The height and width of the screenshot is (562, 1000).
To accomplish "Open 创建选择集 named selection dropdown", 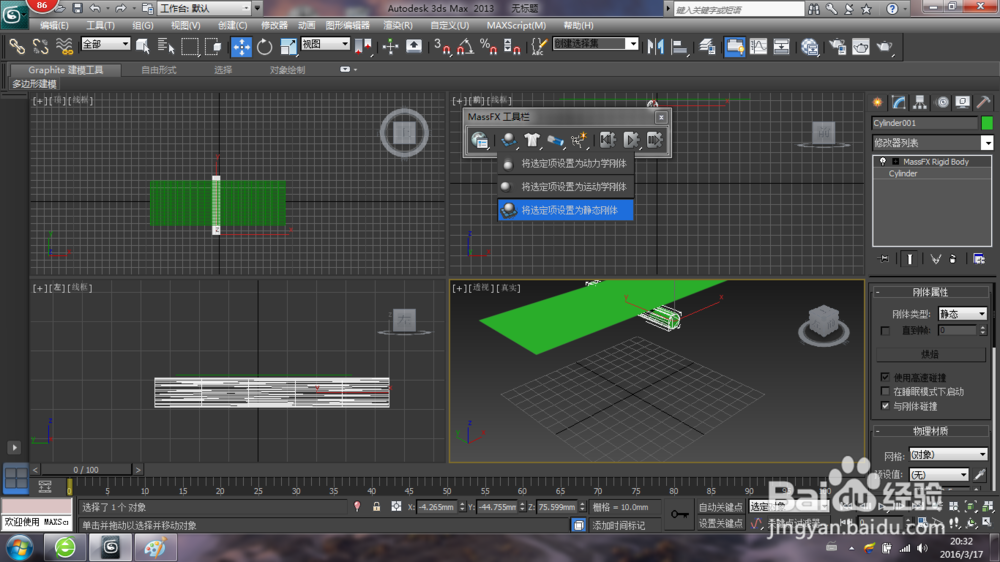I will (x=596, y=43).
